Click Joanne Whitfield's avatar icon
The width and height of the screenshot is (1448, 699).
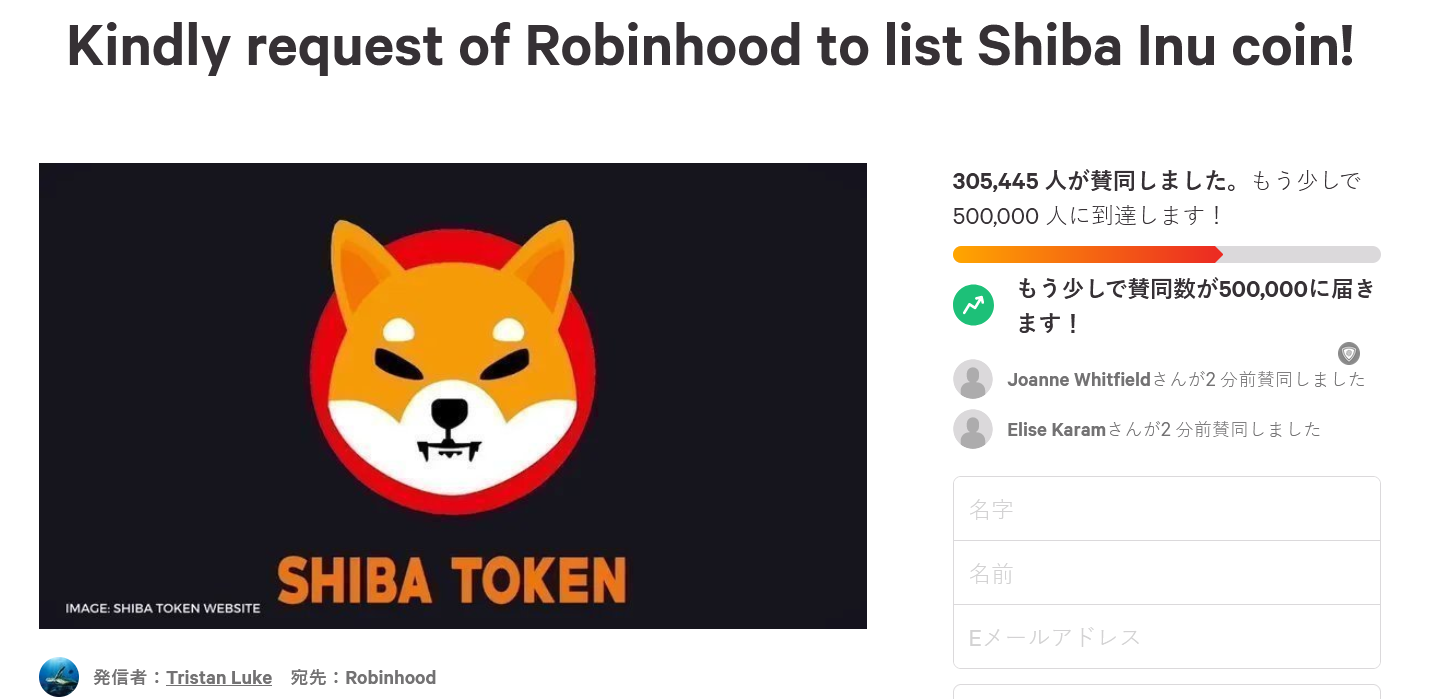click(973, 380)
